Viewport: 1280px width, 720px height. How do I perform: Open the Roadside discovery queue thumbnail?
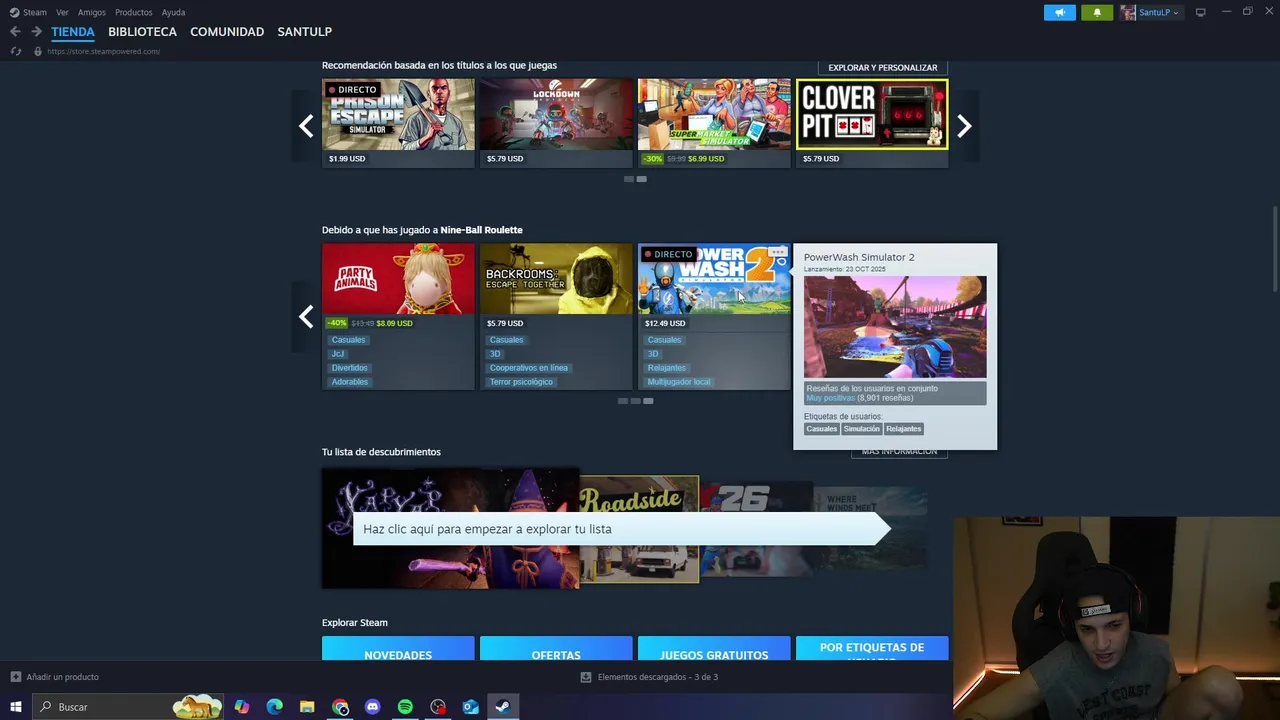coord(639,530)
